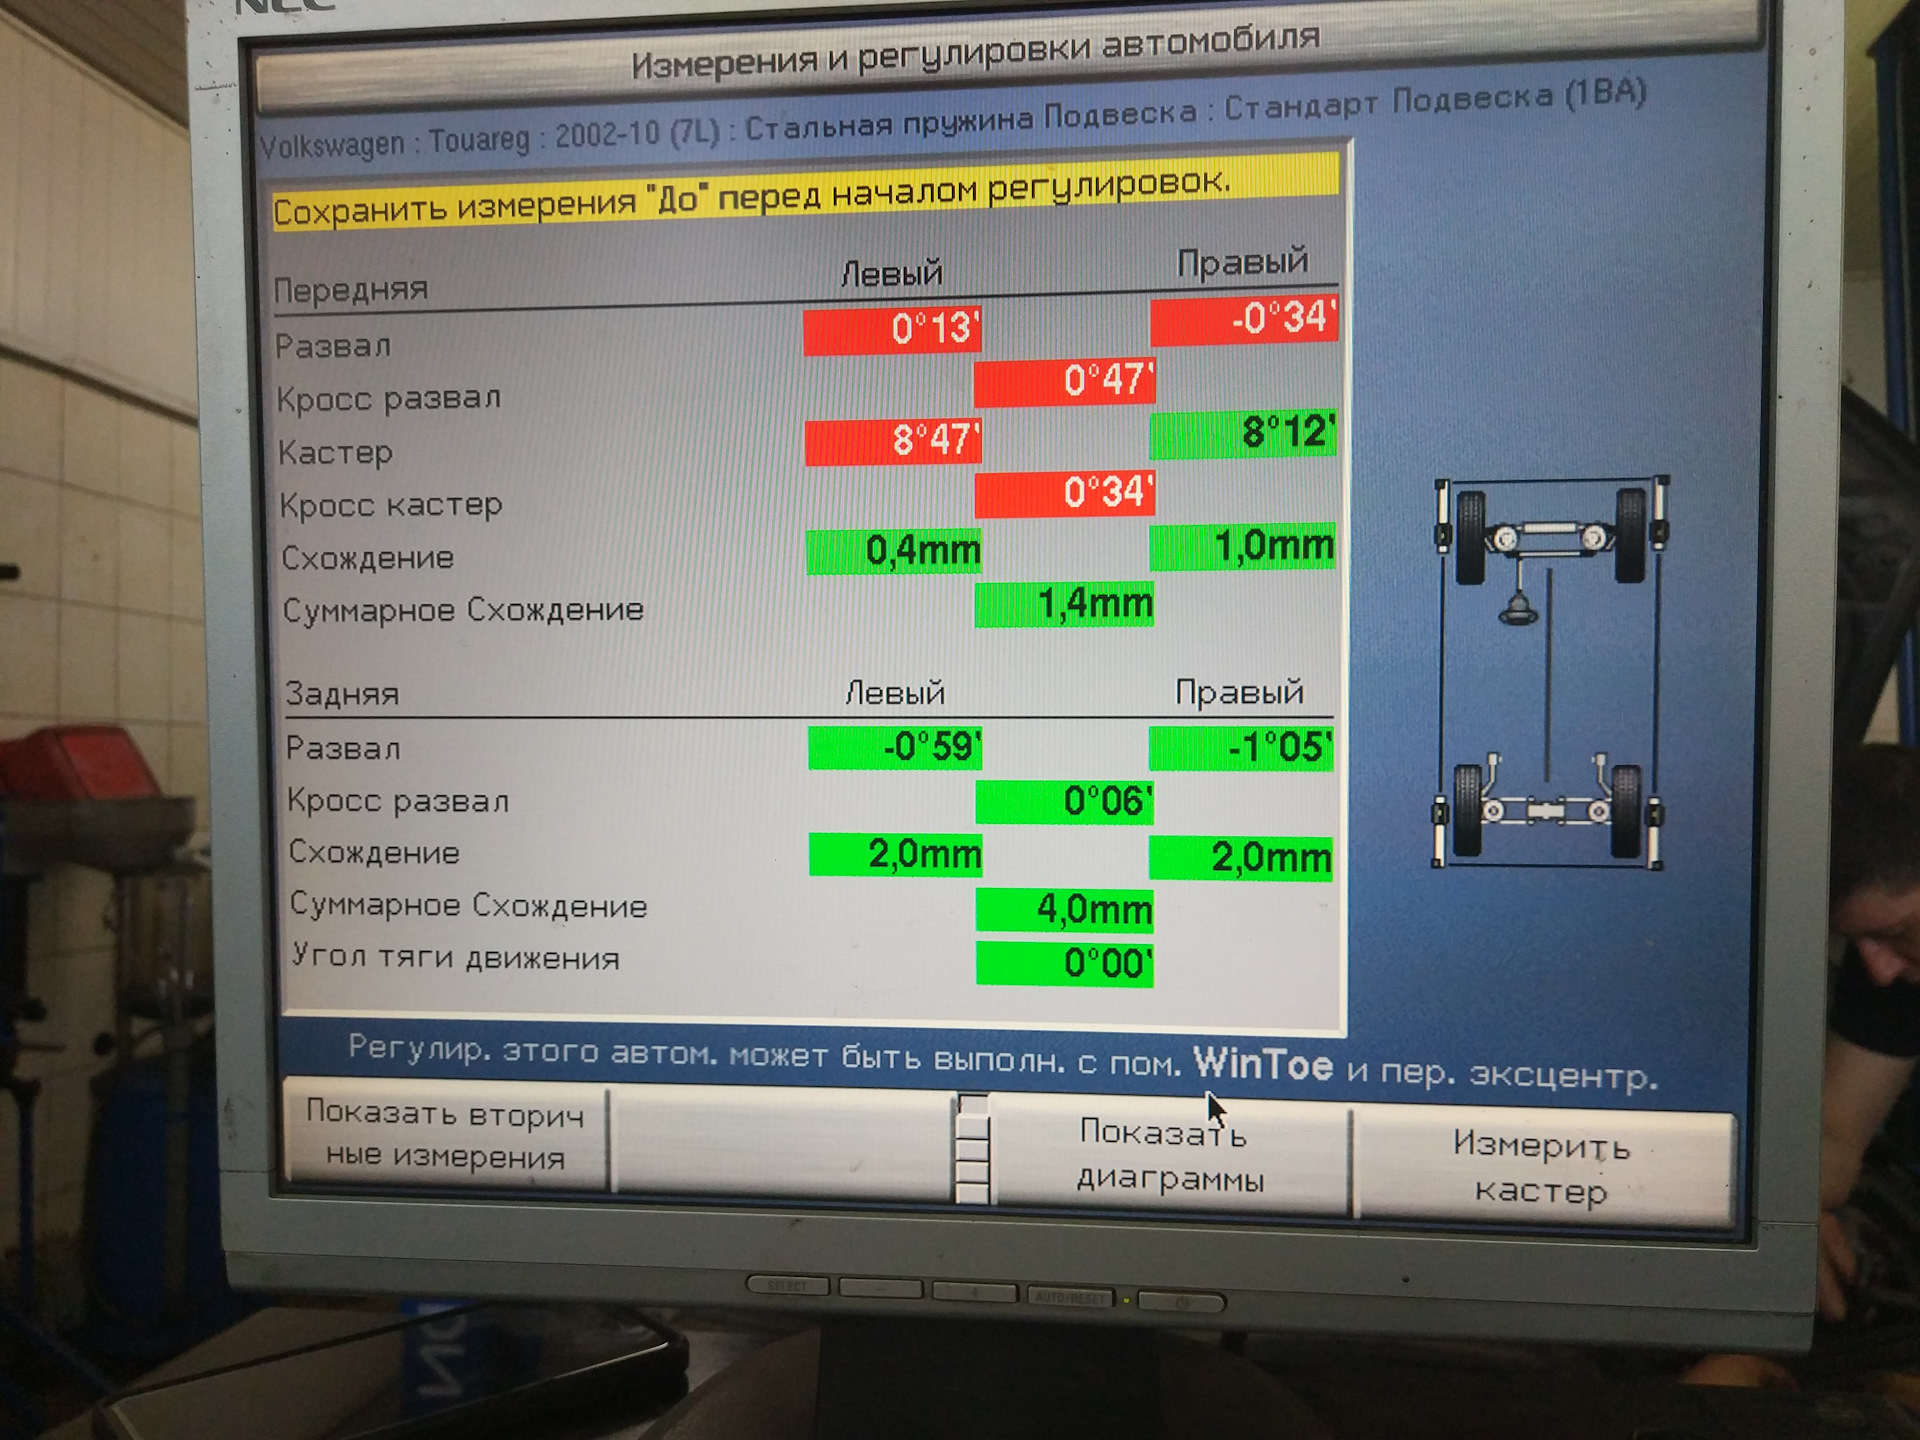Click the rear 'Развал' row label
This screenshot has width=1920, height=1440.
pyautogui.click(x=343, y=748)
